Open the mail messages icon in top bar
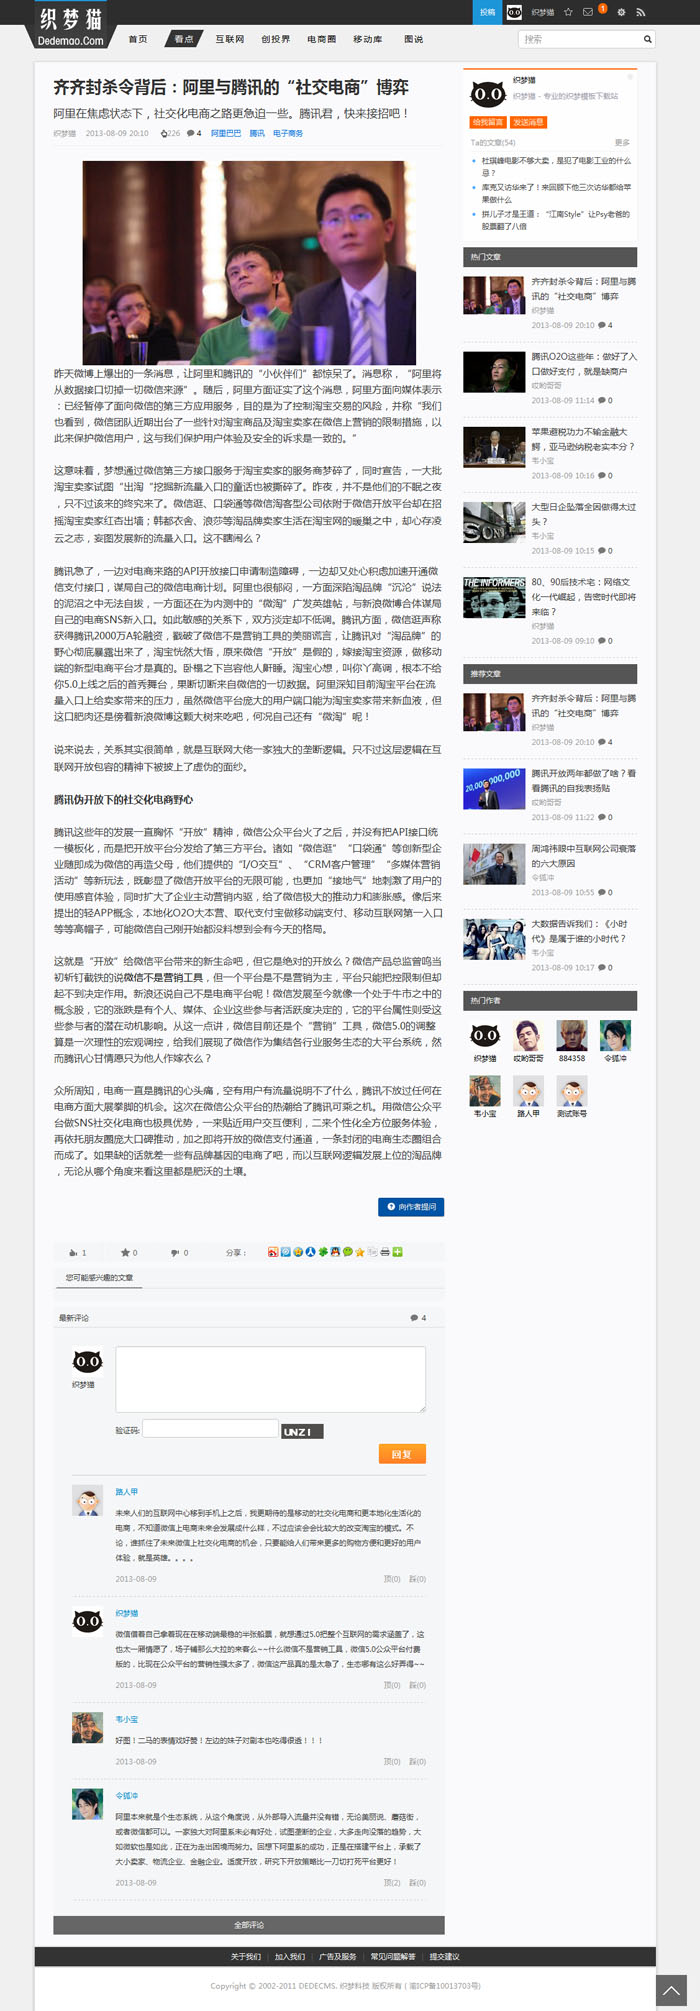700x2011 pixels. pyautogui.click(x=587, y=12)
